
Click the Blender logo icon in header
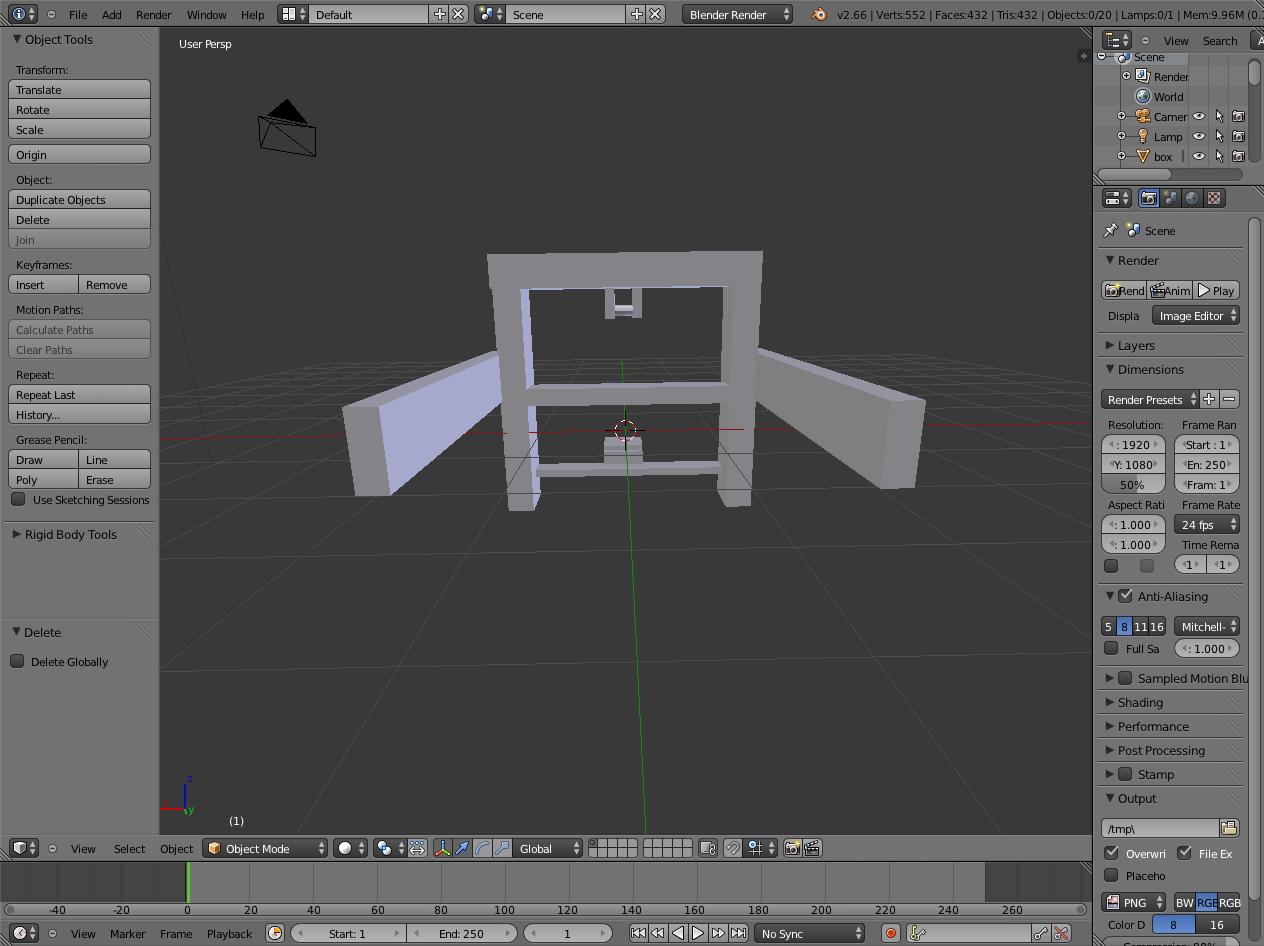(x=819, y=14)
